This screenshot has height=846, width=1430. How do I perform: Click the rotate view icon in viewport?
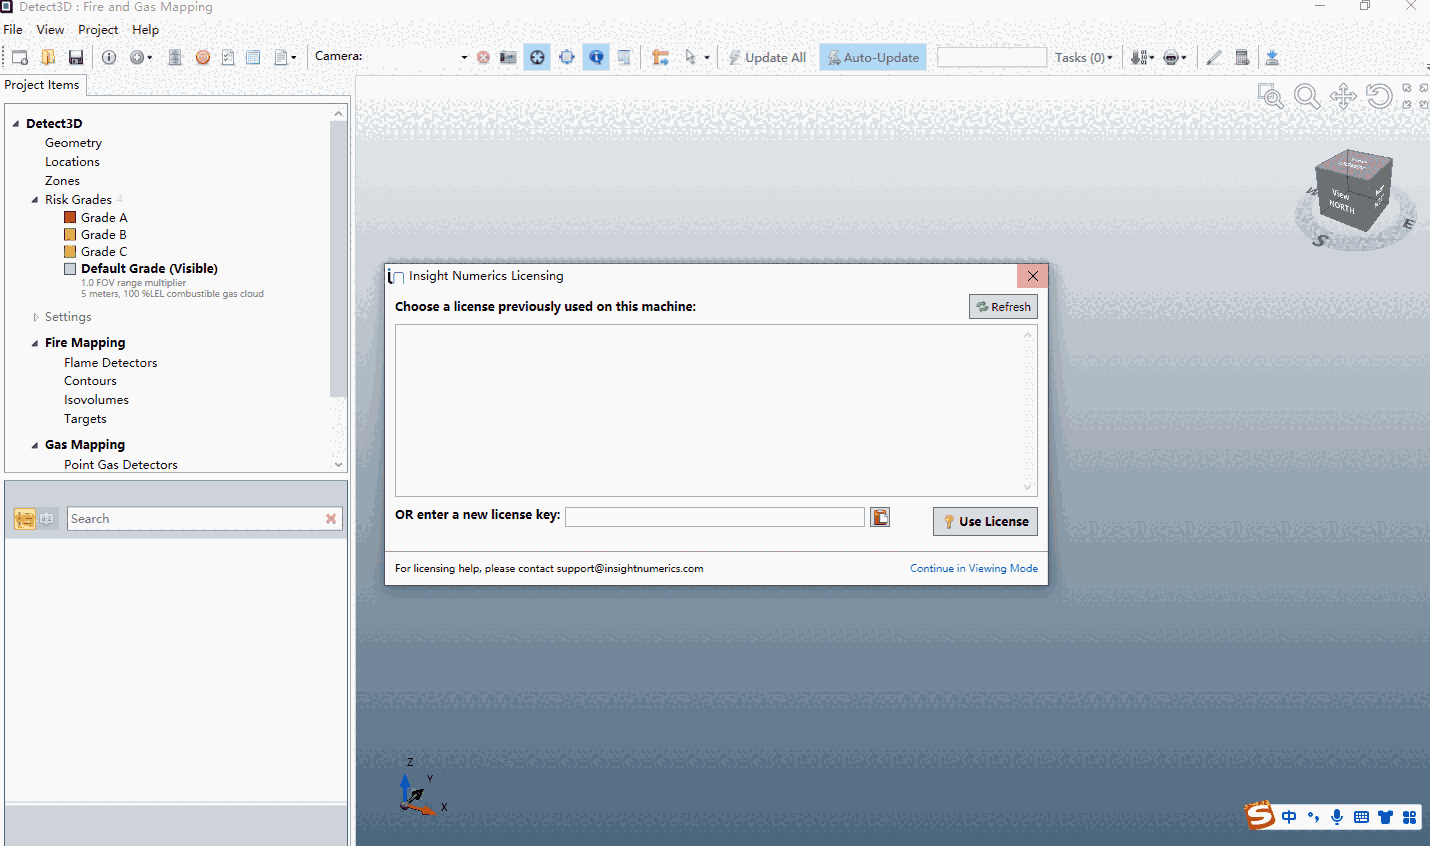coord(1379,96)
